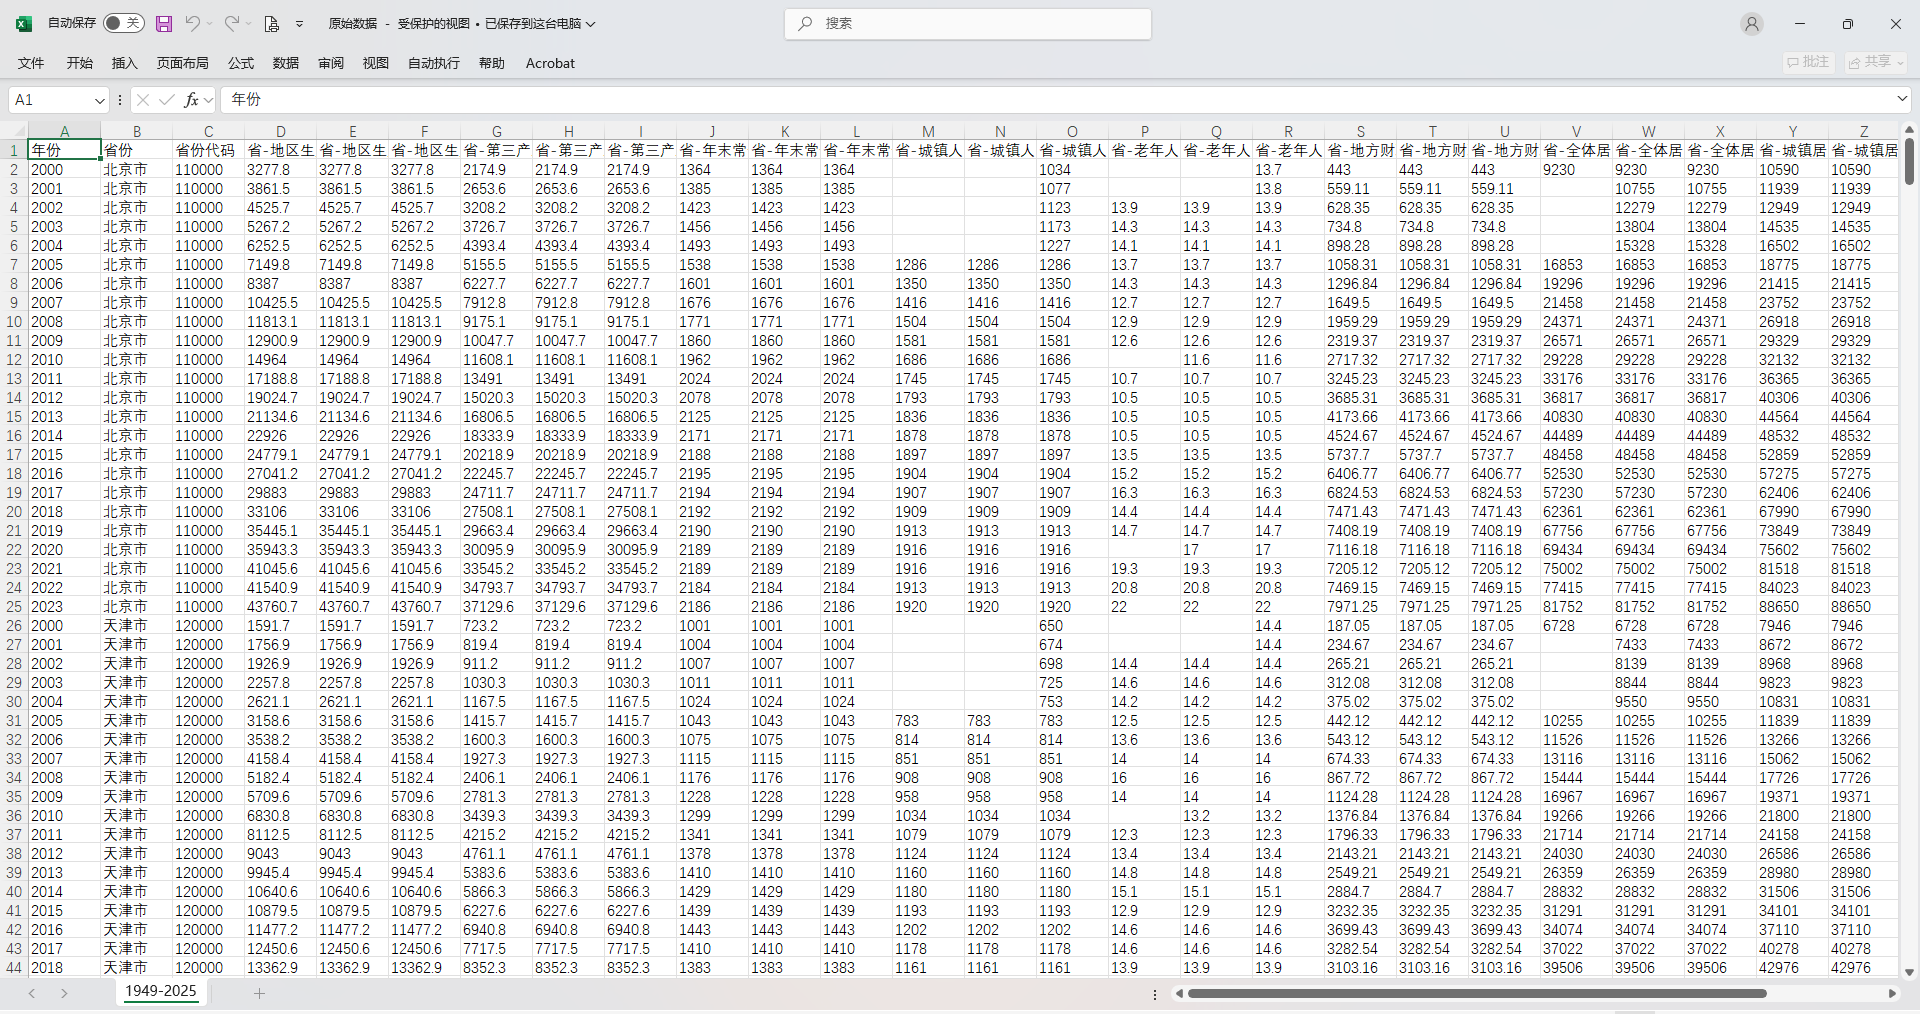Click the 批注 comments button
This screenshot has width=1920, height=1014.
[1808, 62]
